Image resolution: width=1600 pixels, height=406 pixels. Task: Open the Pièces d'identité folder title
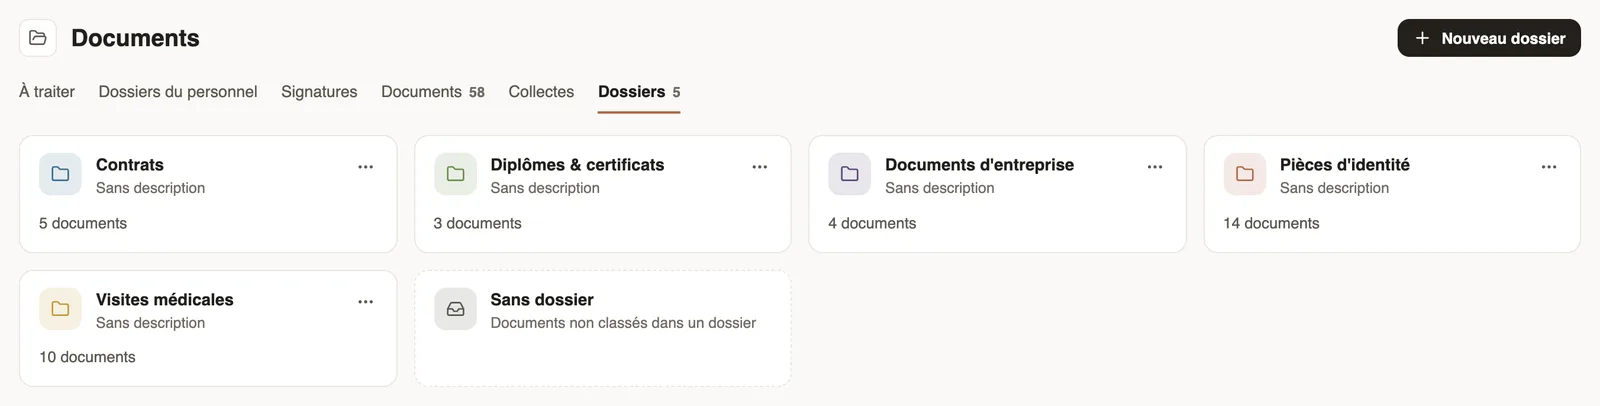click(x=1345, y=165)
